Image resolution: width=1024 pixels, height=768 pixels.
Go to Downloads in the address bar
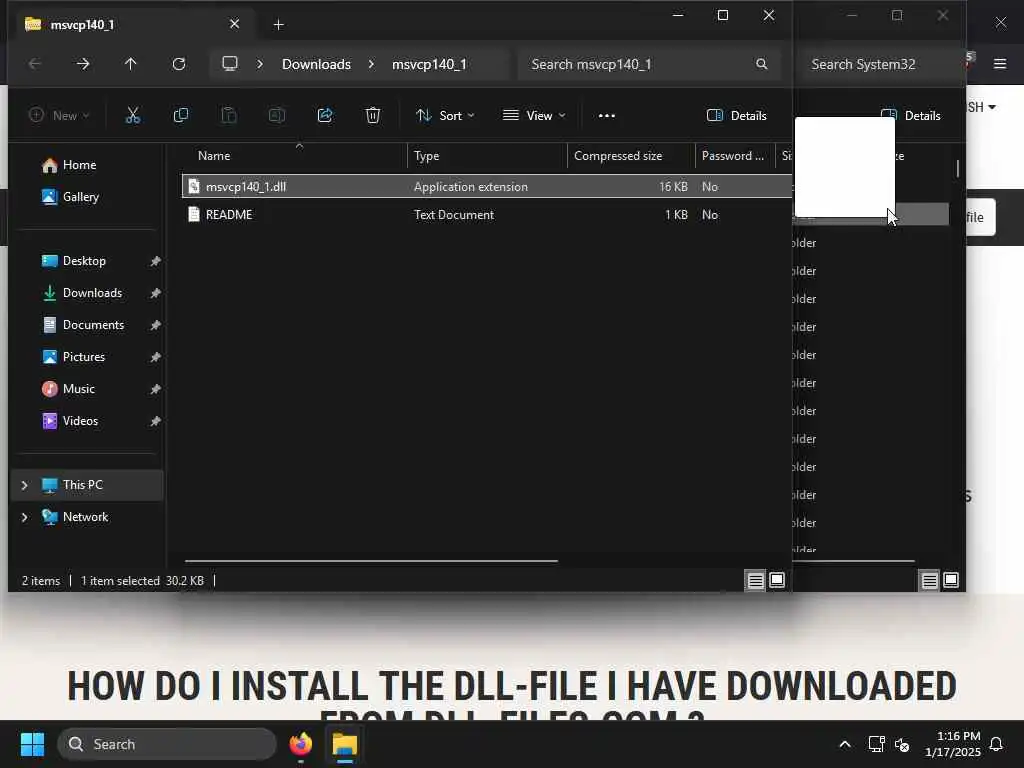coord(316,64)
